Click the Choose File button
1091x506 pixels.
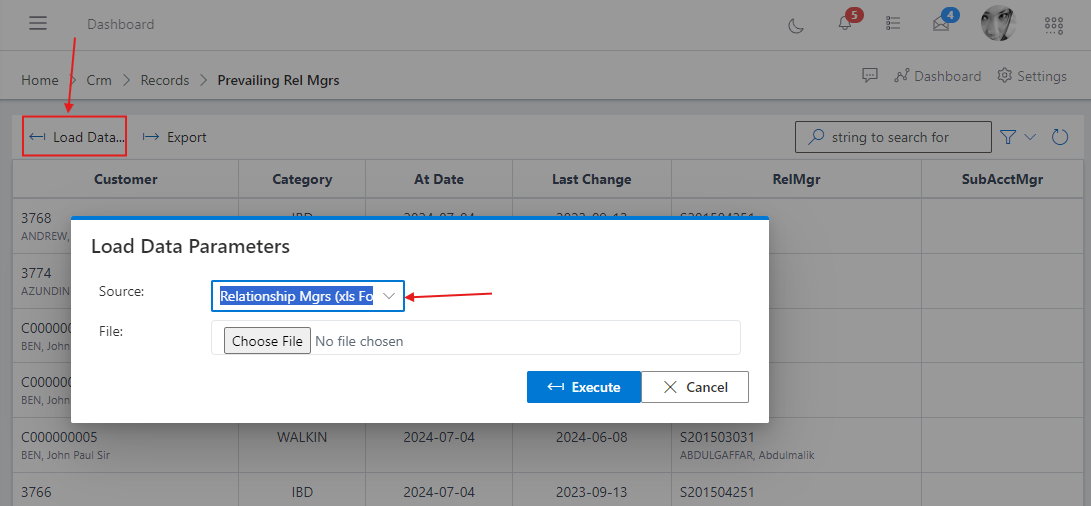[267, 341]
